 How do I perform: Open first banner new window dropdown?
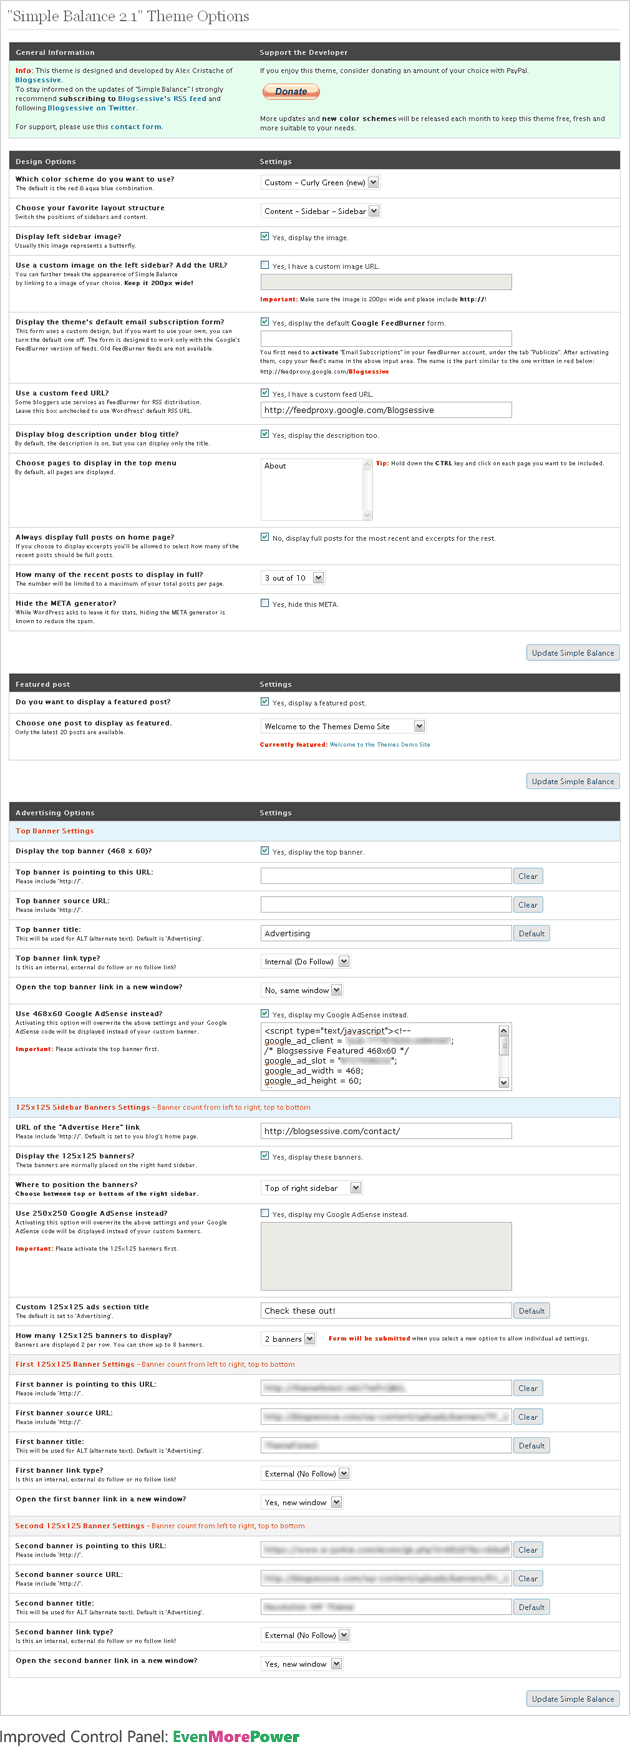(x=302, y=1502)
